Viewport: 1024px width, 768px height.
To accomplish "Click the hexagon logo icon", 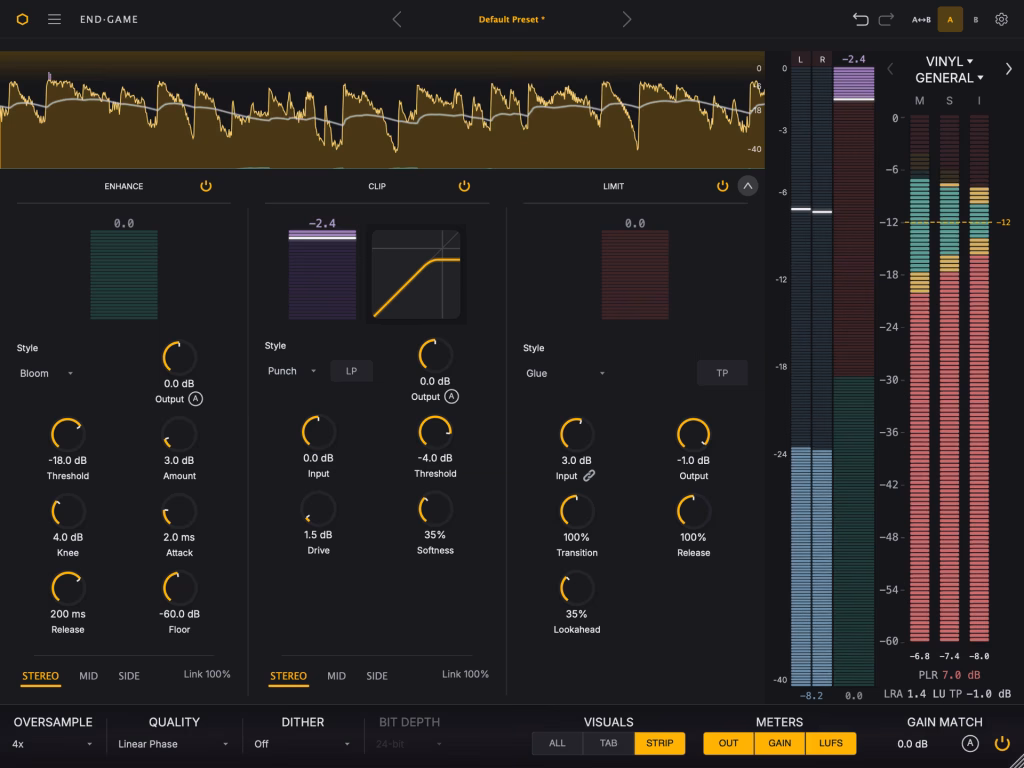I will pos(22,20).
